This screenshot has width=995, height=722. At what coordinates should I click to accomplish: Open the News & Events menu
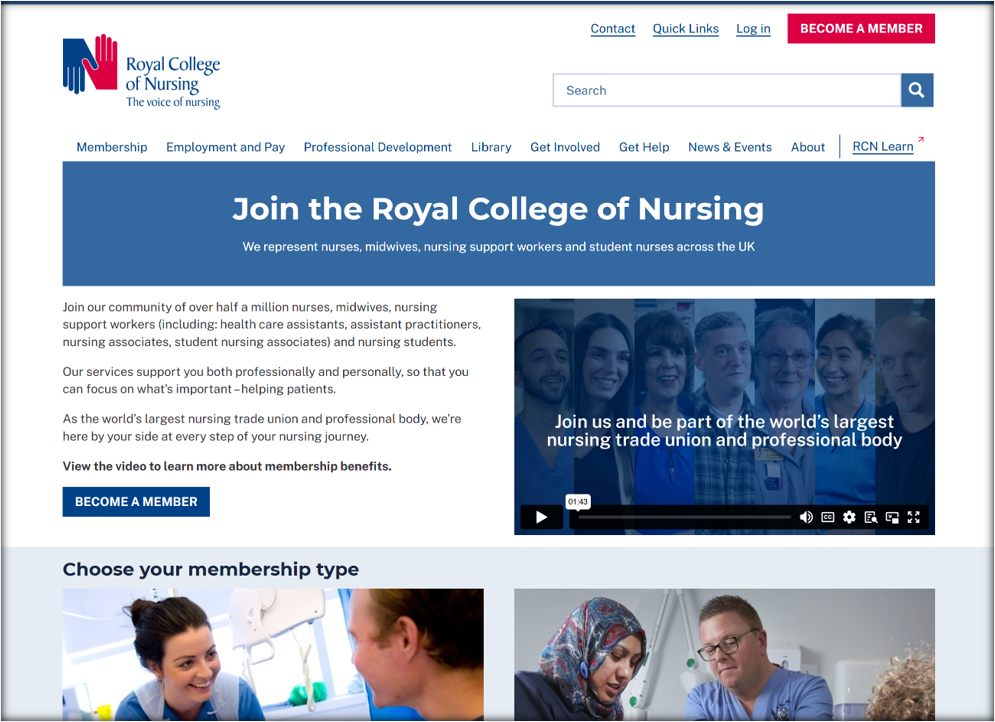(x=730, y=147)
